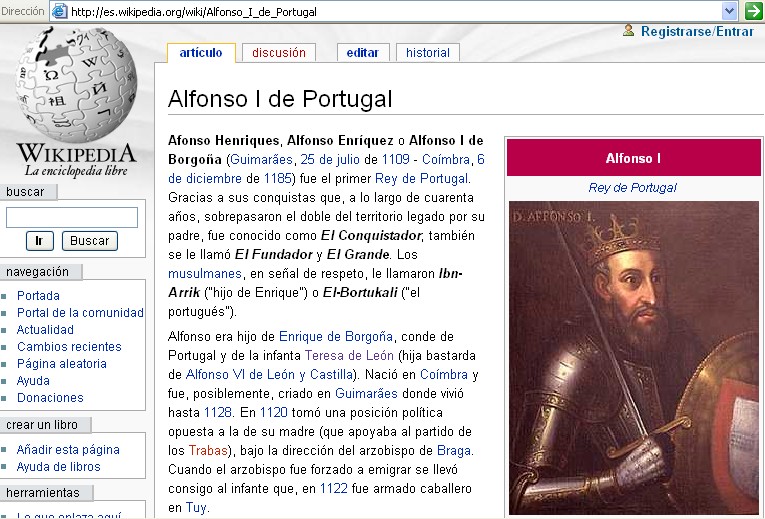Switch to the artículo tab
This screenshot has width=765, height=519.
201,53
